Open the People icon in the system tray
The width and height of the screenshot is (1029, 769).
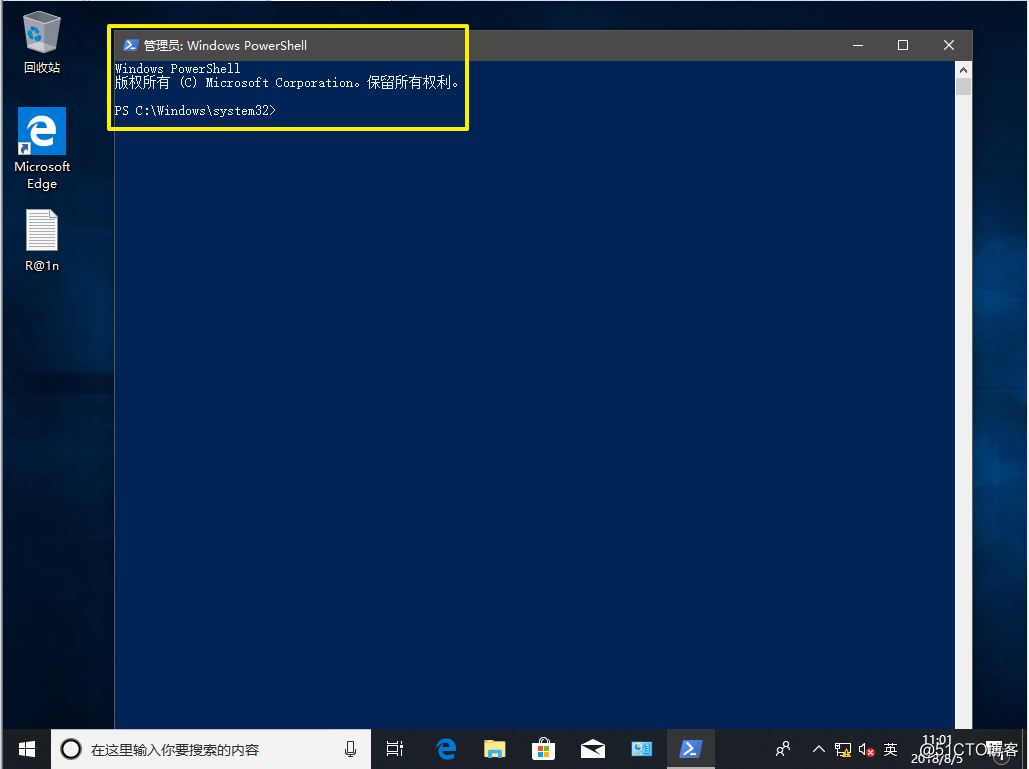(782, 749)
